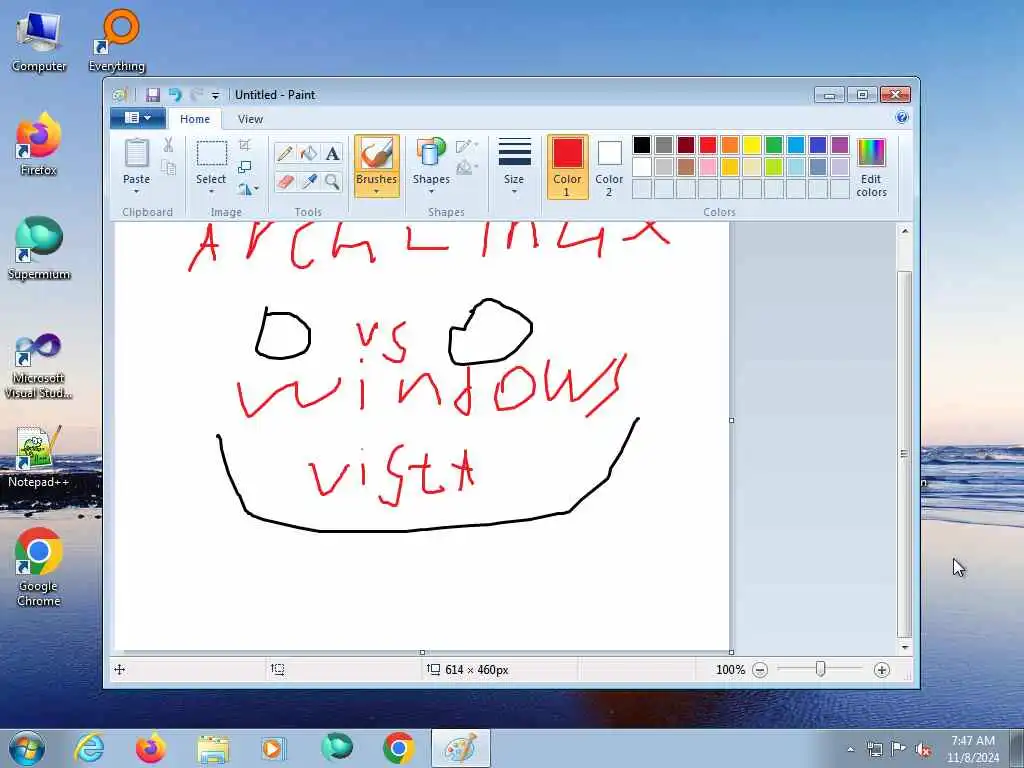This screenshot has width=1024, height=768.
Task: Pick the pink color swatch
Action: [708, 167]
